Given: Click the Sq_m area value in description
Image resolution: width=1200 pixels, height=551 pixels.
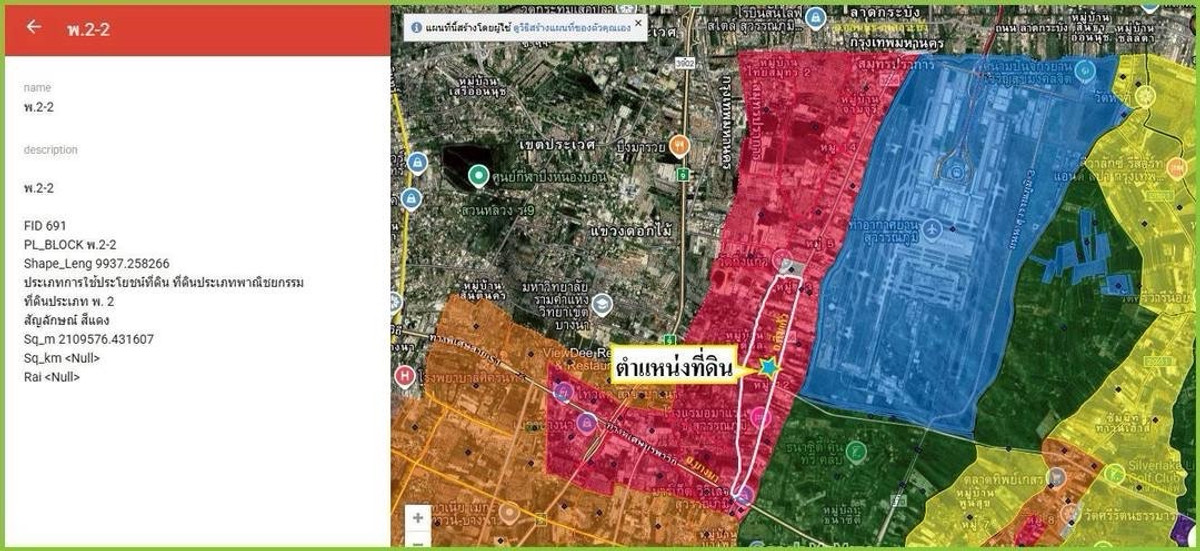Looking at the screenshot, I should (90, 339).
